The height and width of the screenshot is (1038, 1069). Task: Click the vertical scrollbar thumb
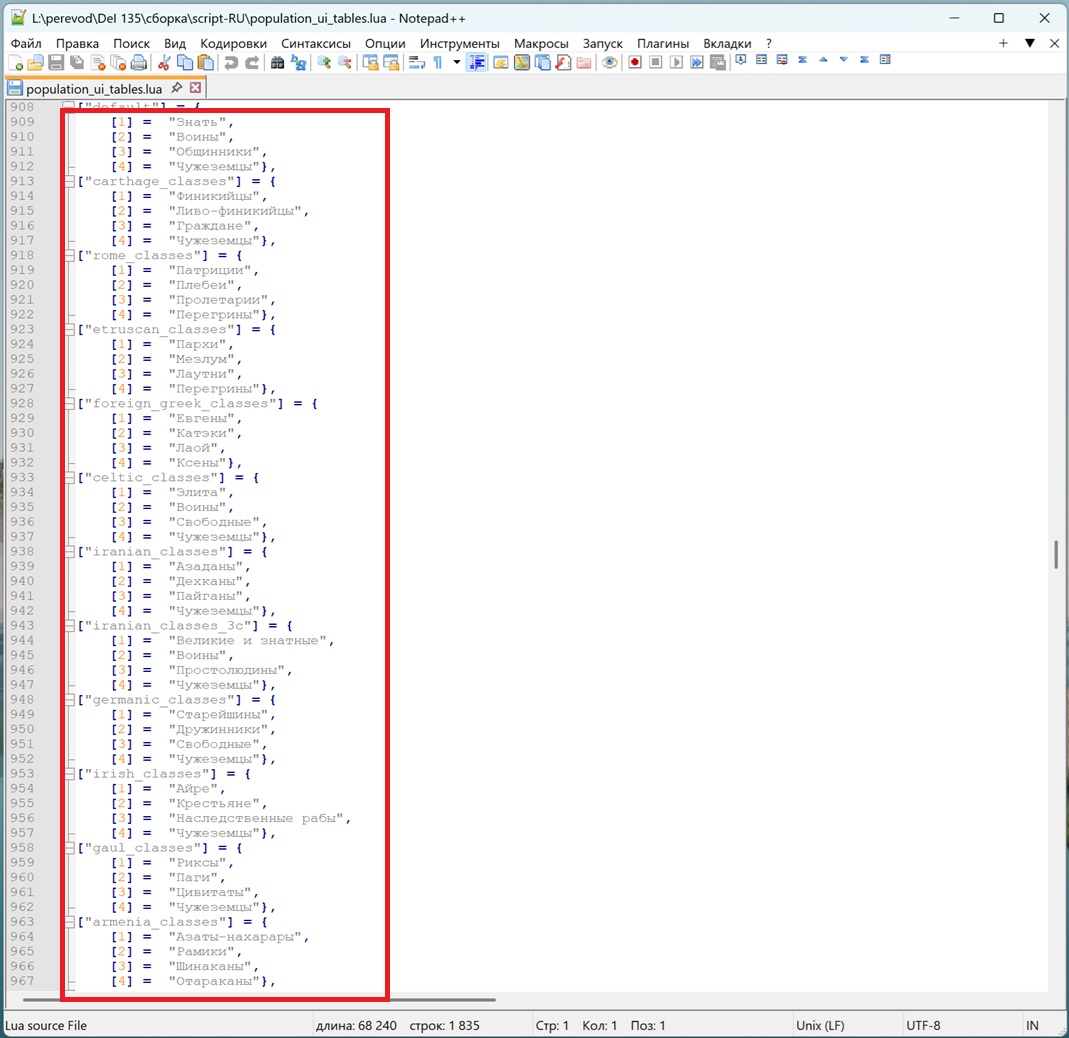point(1056,555)
